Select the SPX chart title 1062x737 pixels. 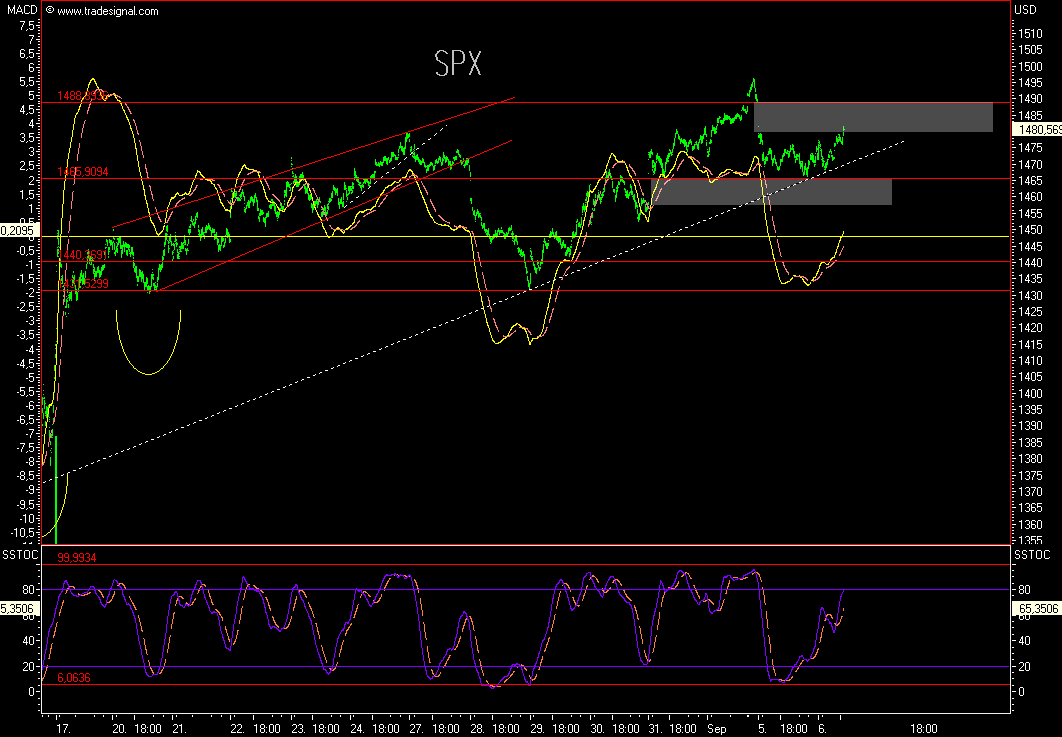[458, 65]
